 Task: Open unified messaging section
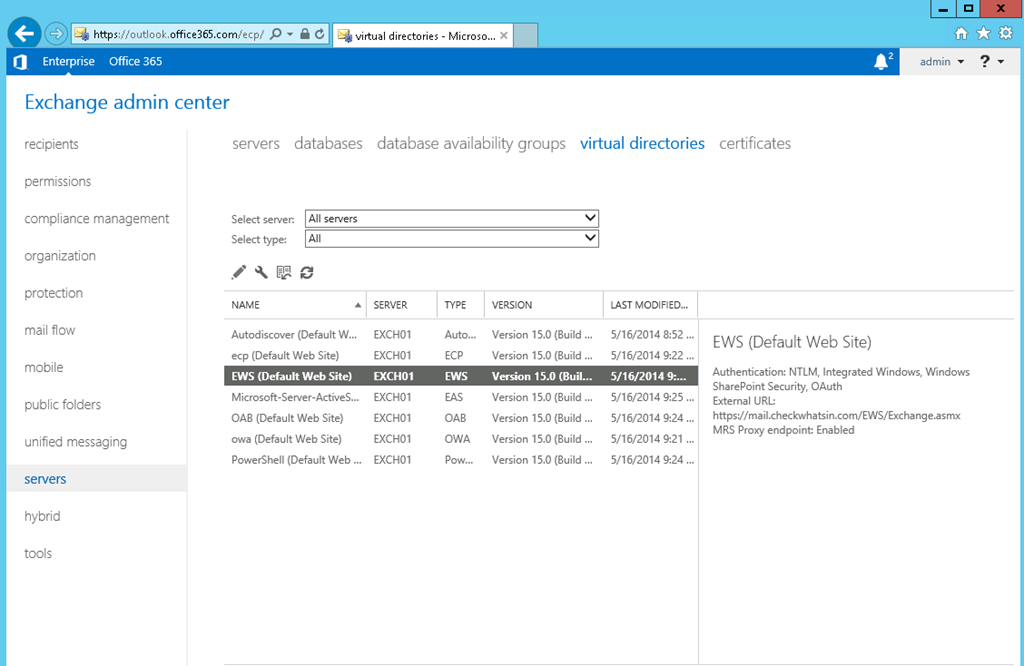pos(76,442)
